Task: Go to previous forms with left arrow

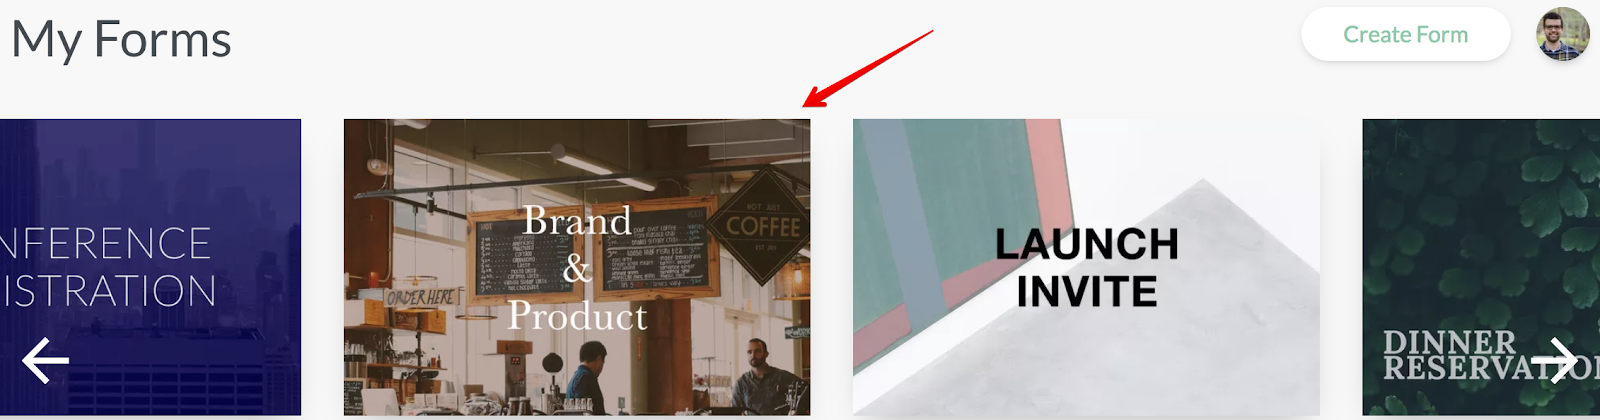Action: tap(46, 361)
